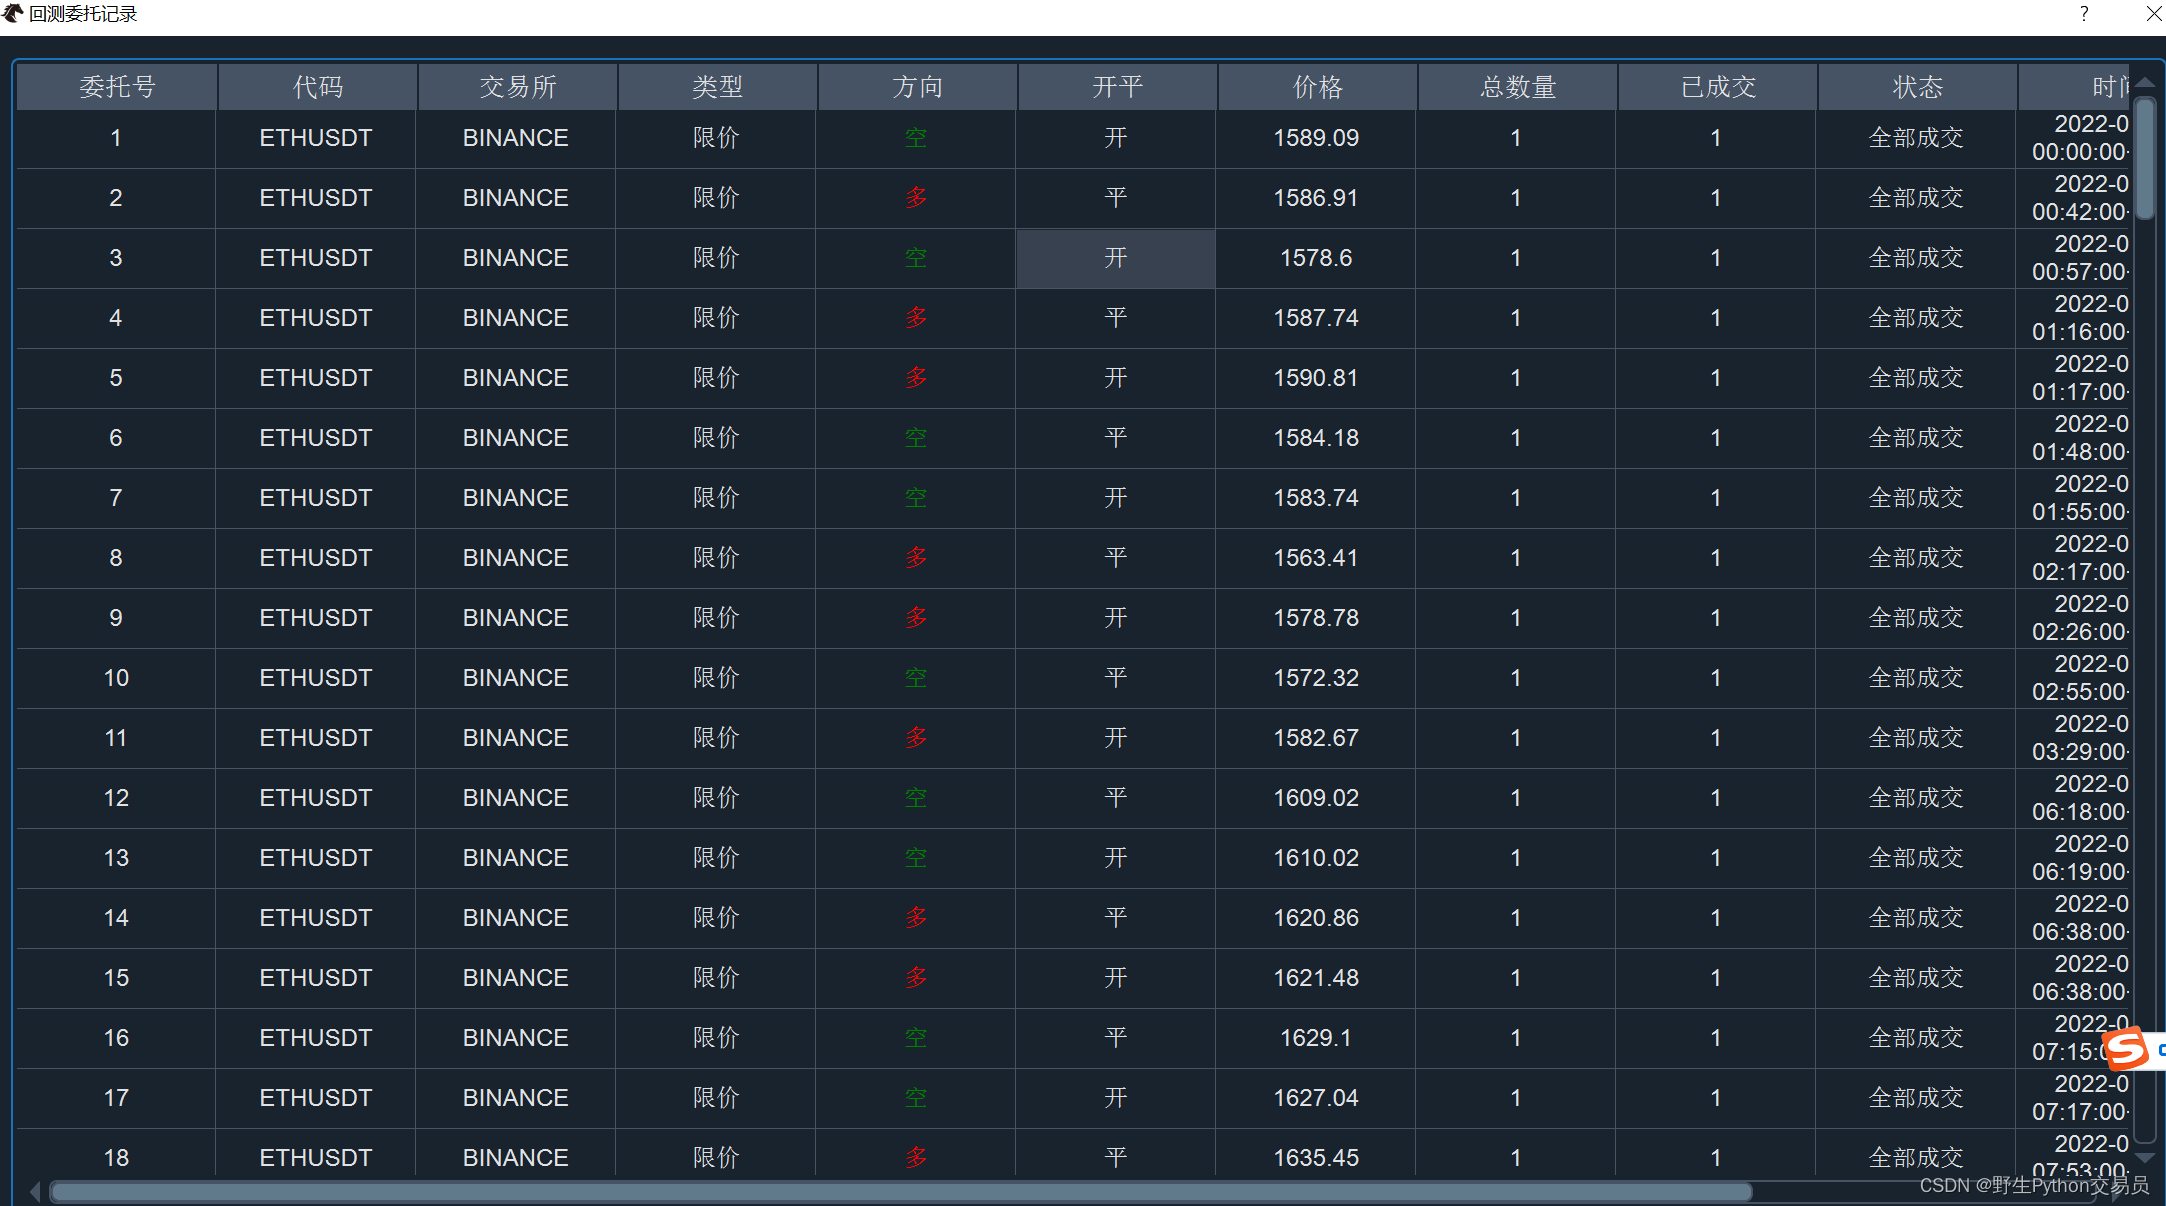Screen dimensions: 2166x1206
Task: Select the 全部成交 status cell of order 5
Action: [x=1916, y=378]
